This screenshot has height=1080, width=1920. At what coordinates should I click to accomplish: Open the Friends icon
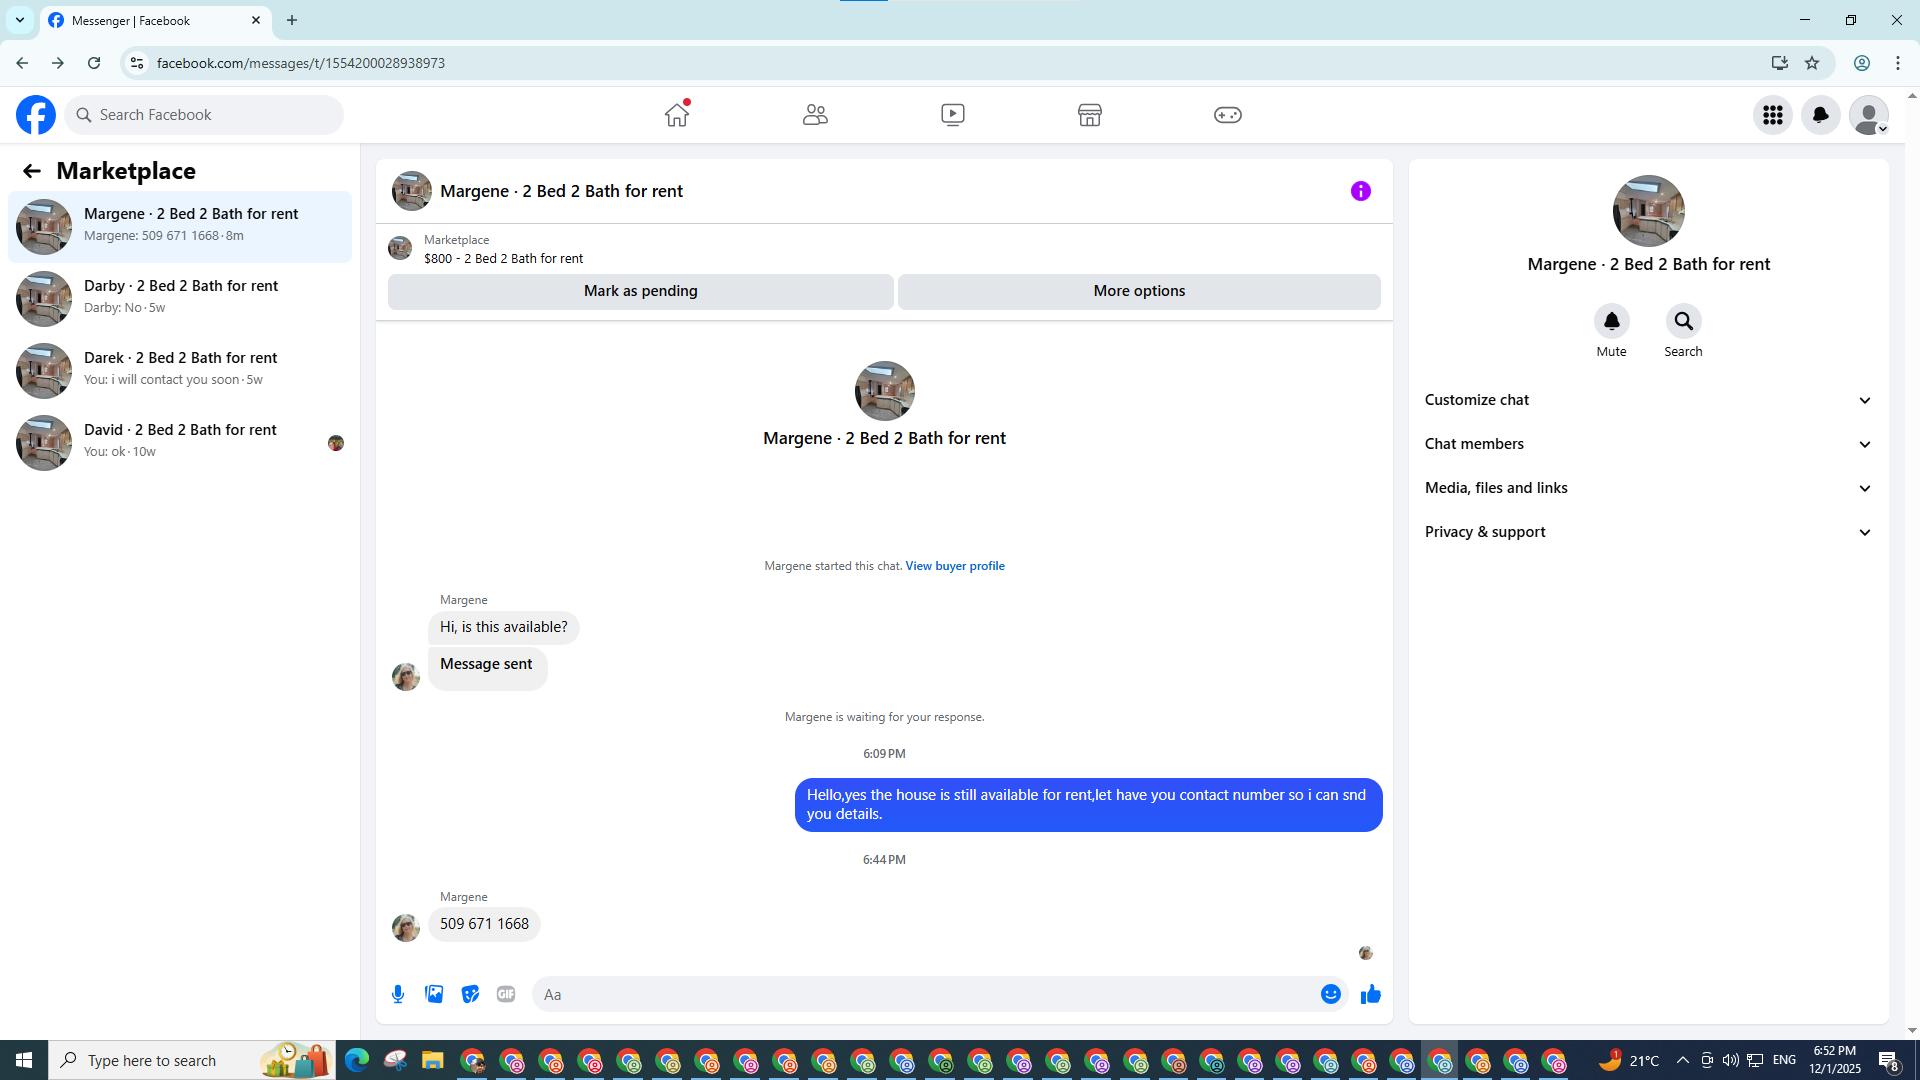[815, 115]
